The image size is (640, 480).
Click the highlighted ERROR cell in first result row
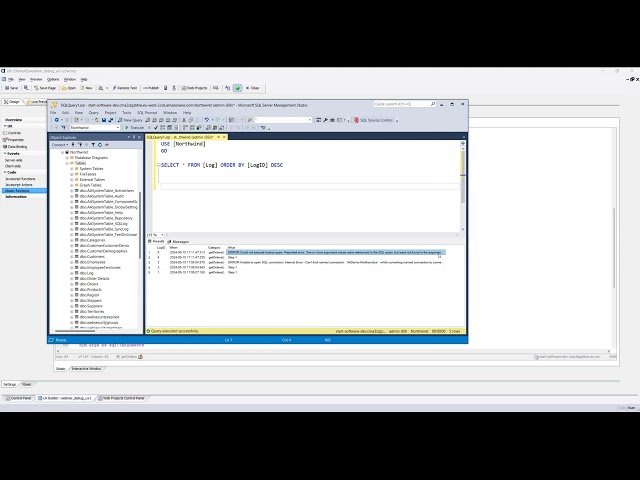tap(336, 253)
